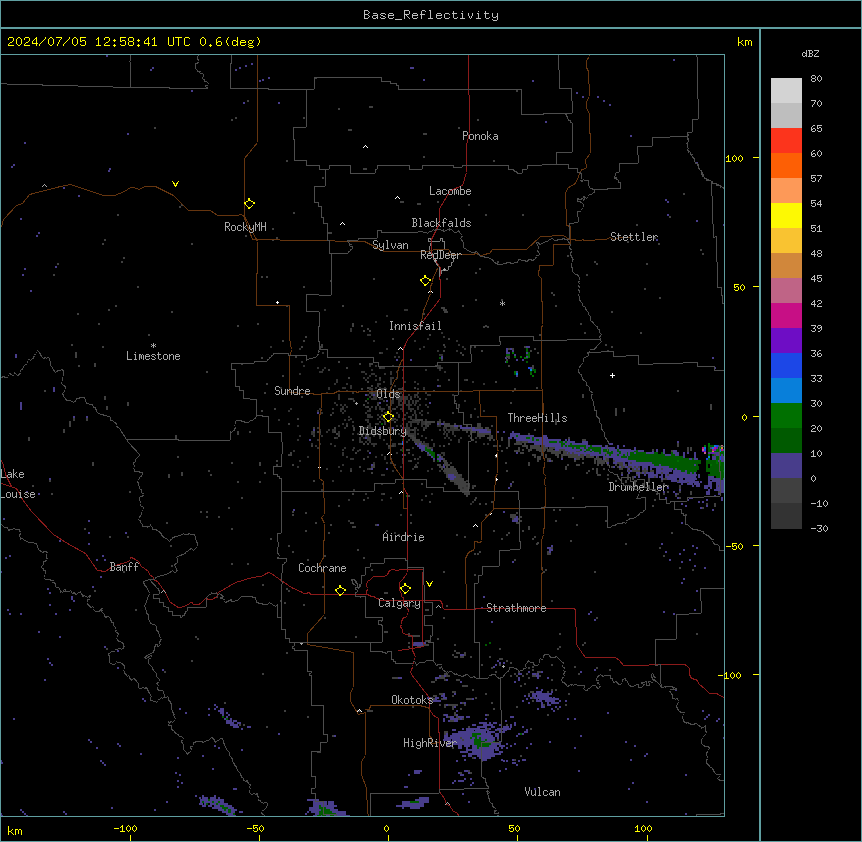Screen dimensions: 862x842
Task: Select the Banff label
Action: [x=124, y=567]
